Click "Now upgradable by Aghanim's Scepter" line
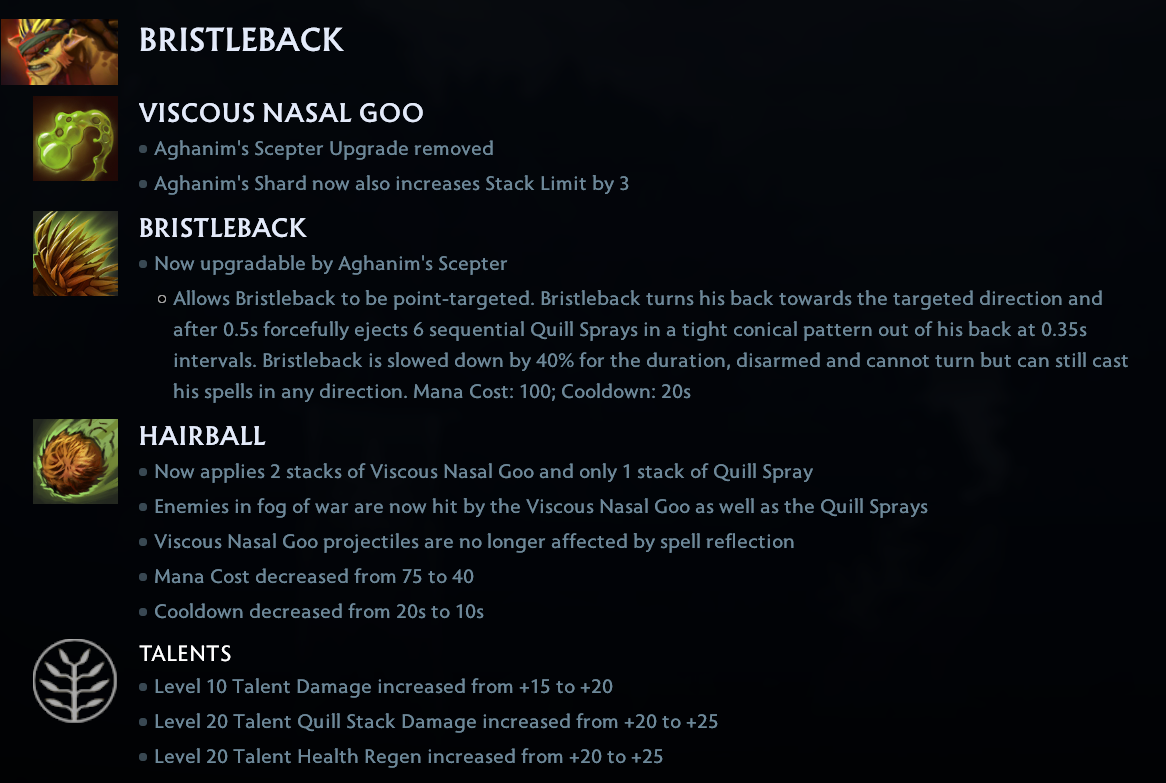The width and height of the screenshot is (1166, 783). tap(330, 264)
